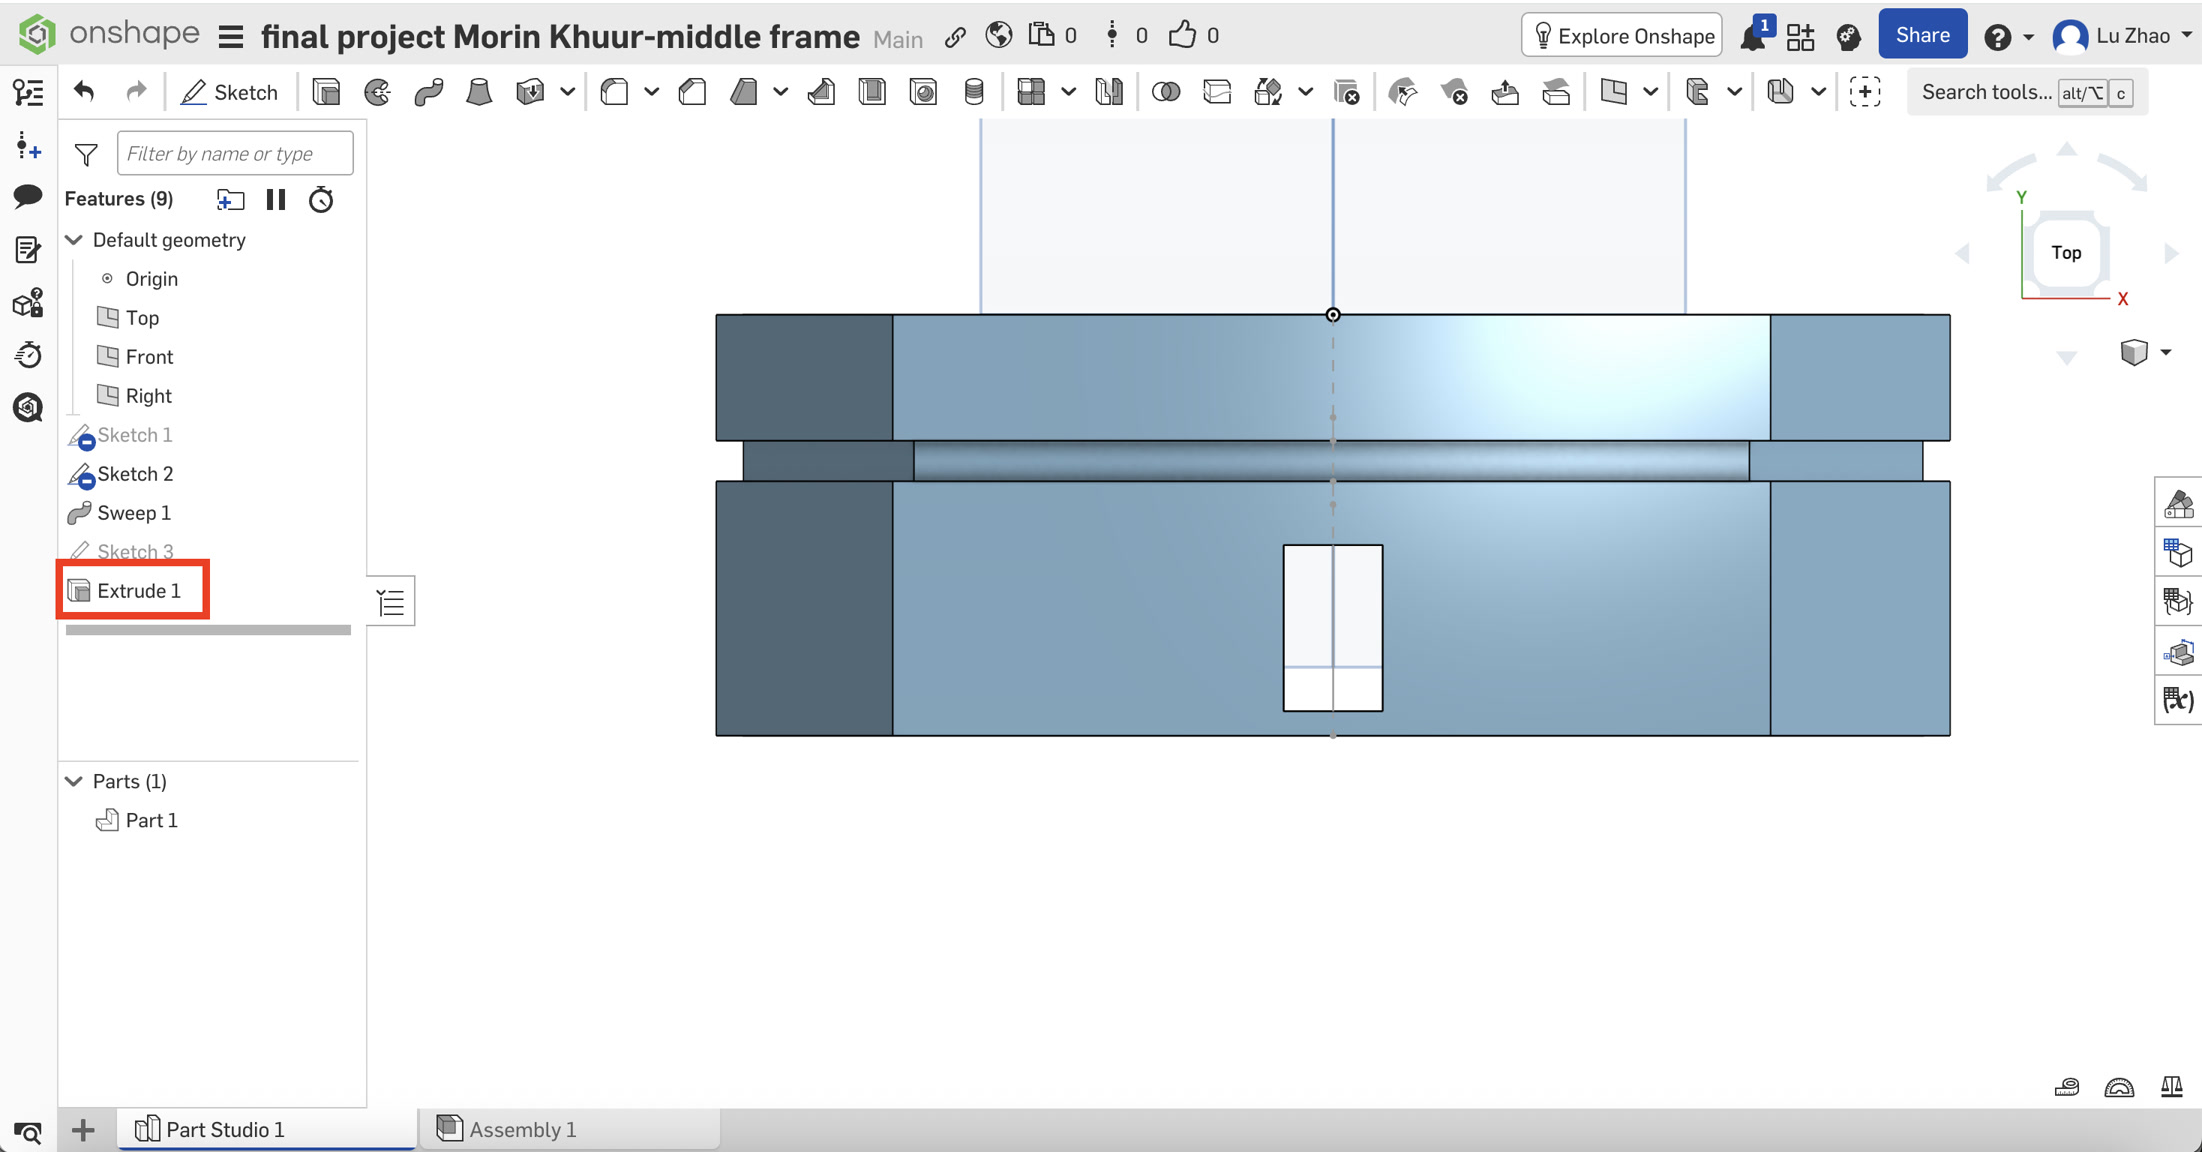The width and height of the screenshot is (2202, 1152).
Task: Select the Draft tool
Action: point(743,92)
